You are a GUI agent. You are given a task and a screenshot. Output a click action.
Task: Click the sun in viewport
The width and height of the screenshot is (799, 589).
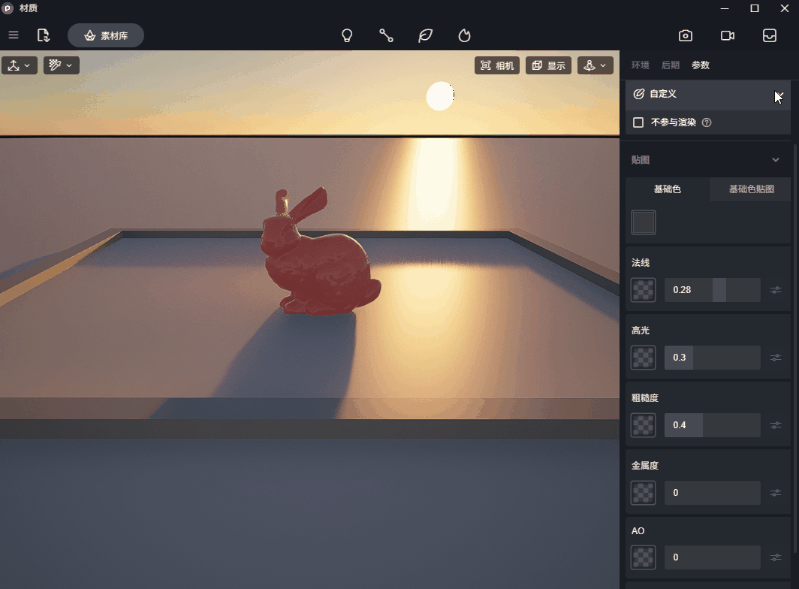(440, 96)
